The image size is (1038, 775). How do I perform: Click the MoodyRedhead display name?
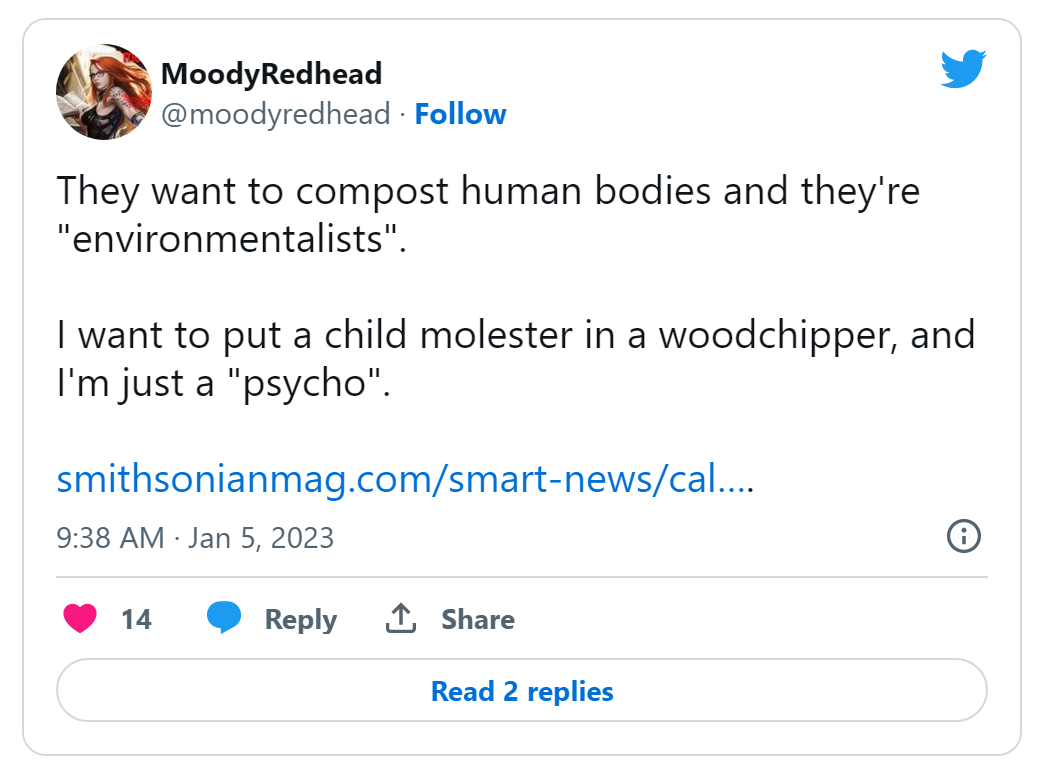(271, 74)
